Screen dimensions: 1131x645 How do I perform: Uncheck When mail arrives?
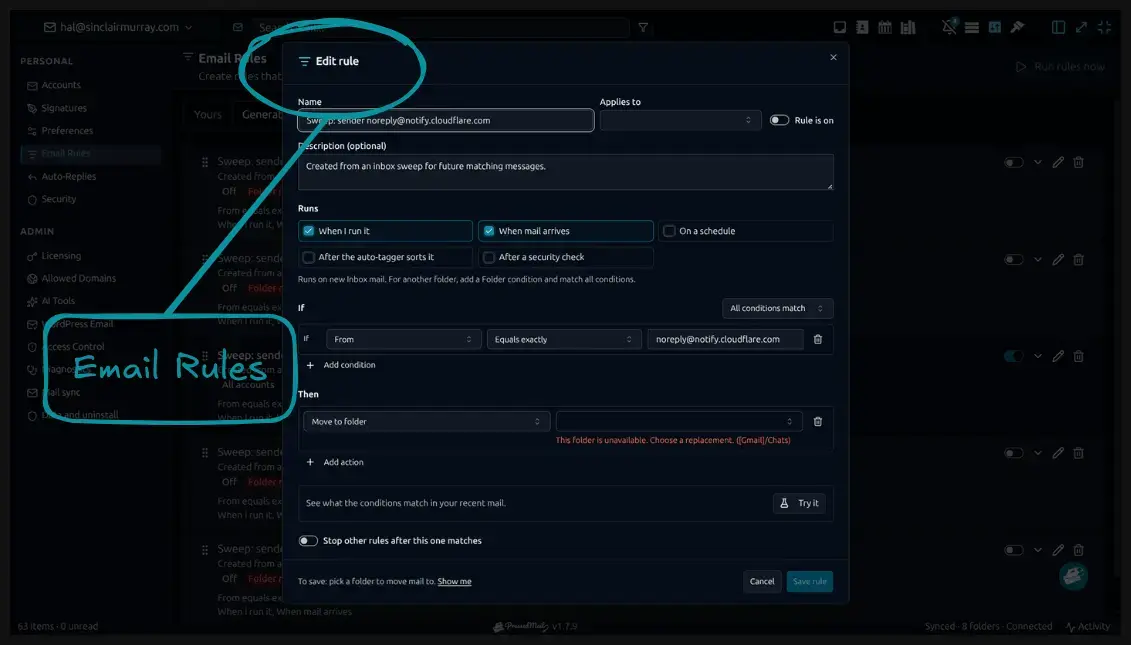(489, 231)
